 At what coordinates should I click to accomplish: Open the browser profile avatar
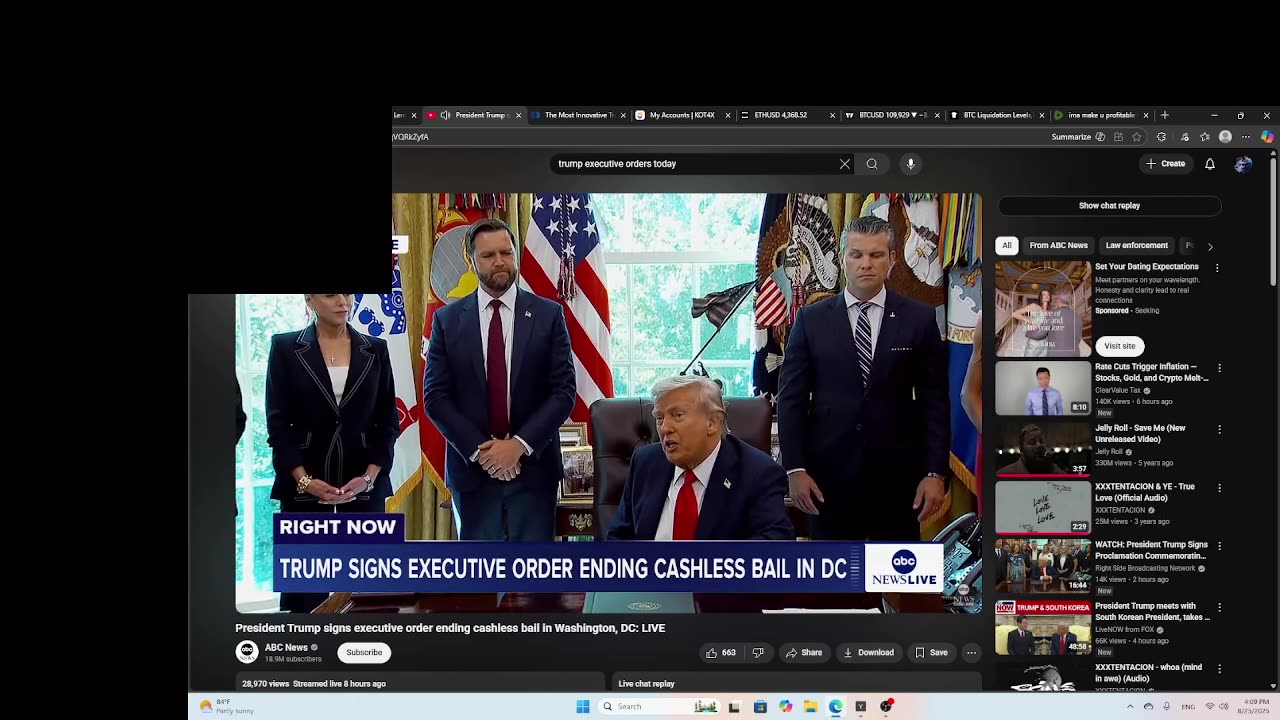1225,137
